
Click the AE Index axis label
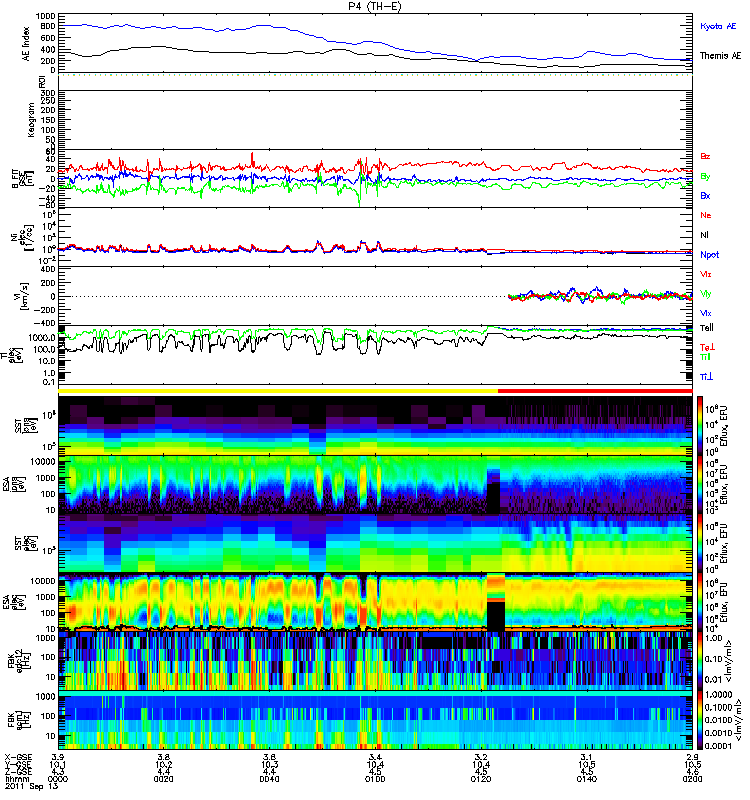click(x=26, y=43)
